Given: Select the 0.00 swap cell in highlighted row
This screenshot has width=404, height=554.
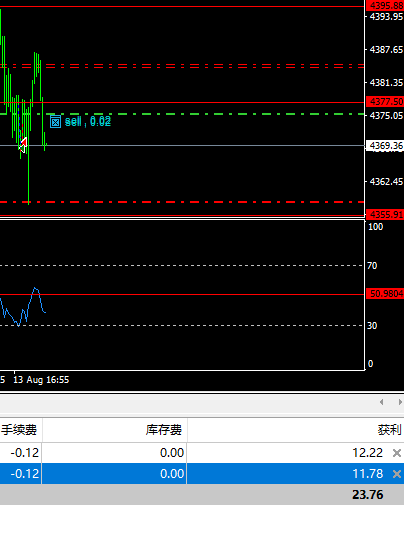Looking at the screenshot, I should [x=172, y=474].
